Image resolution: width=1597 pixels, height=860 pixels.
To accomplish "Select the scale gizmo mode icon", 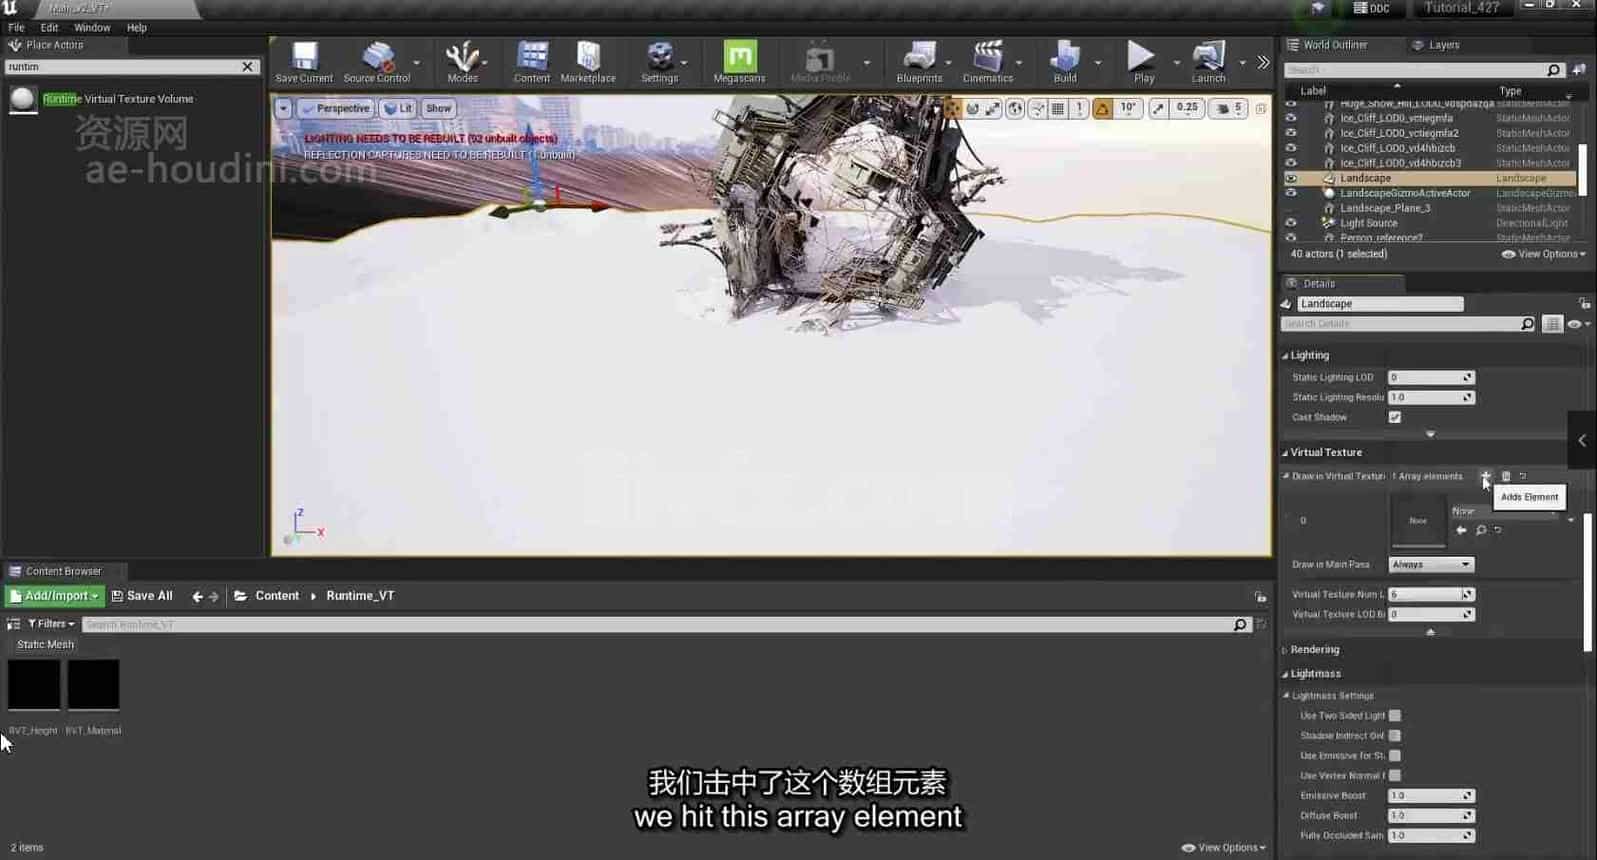I will [992, 108].
